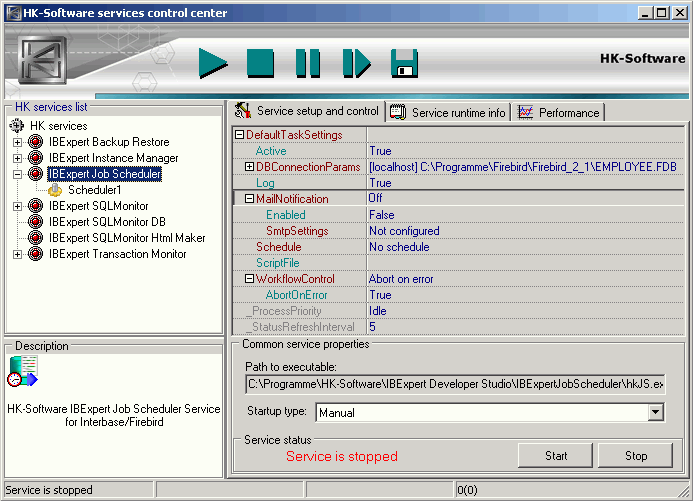Click red status icon of IBExpert Backup Restore

pyautogui.click(x=35, y=142)
